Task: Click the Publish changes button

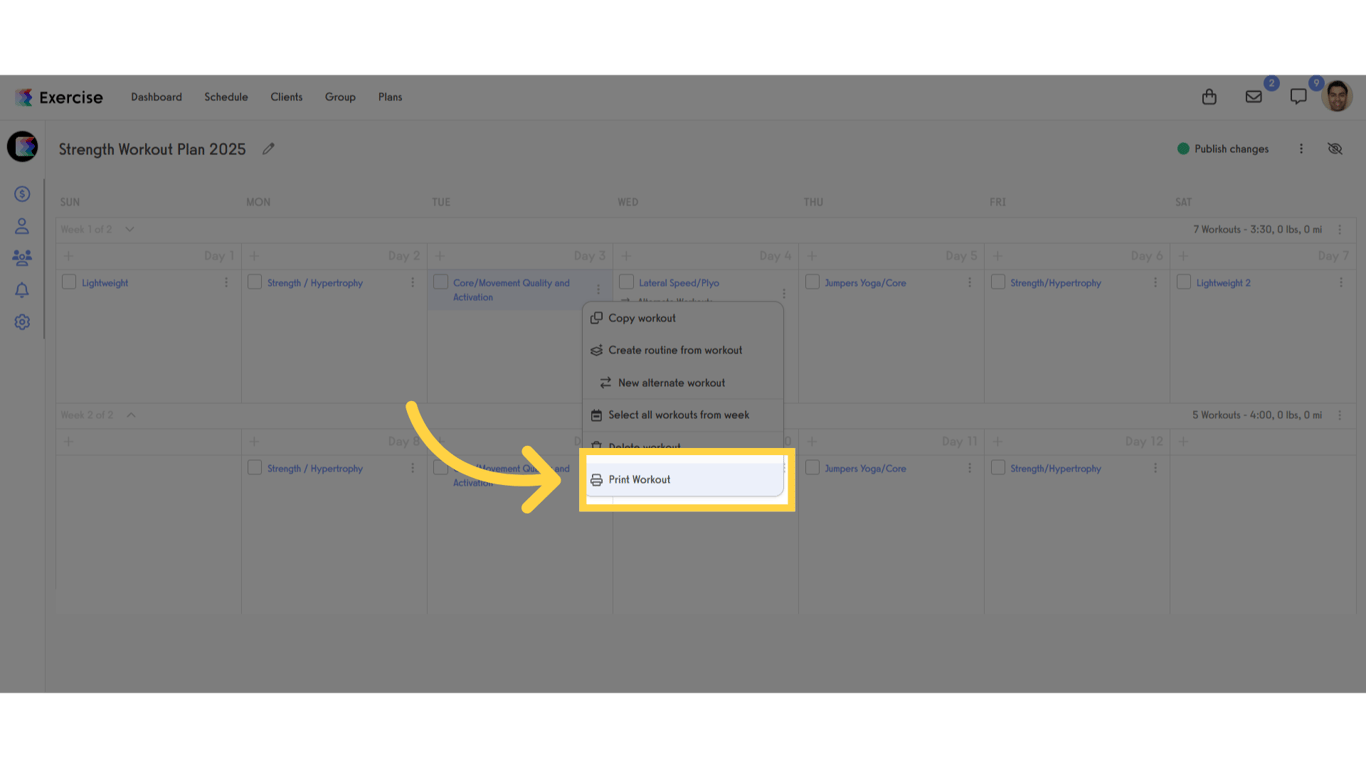Action: point(1223,149)
